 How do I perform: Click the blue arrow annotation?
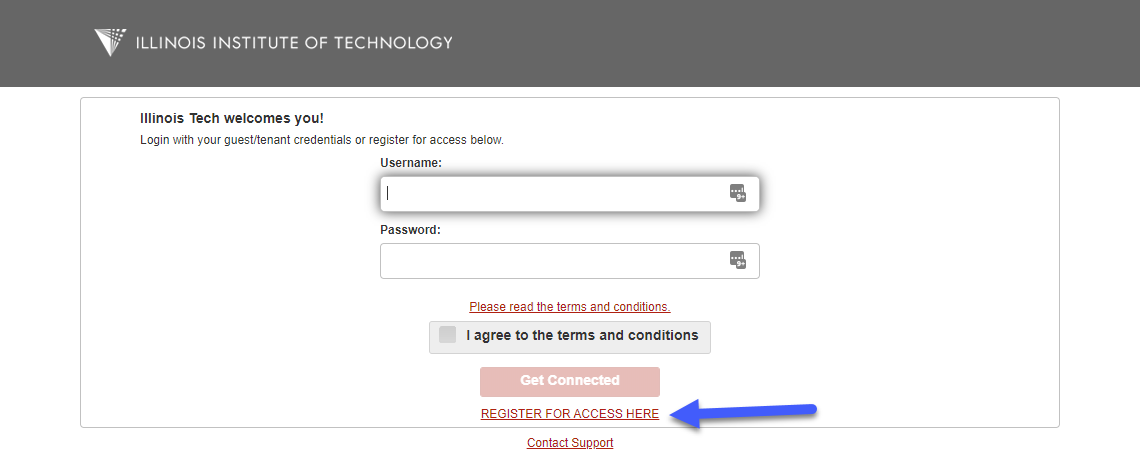pyautogui.click(x=744, y=414)
